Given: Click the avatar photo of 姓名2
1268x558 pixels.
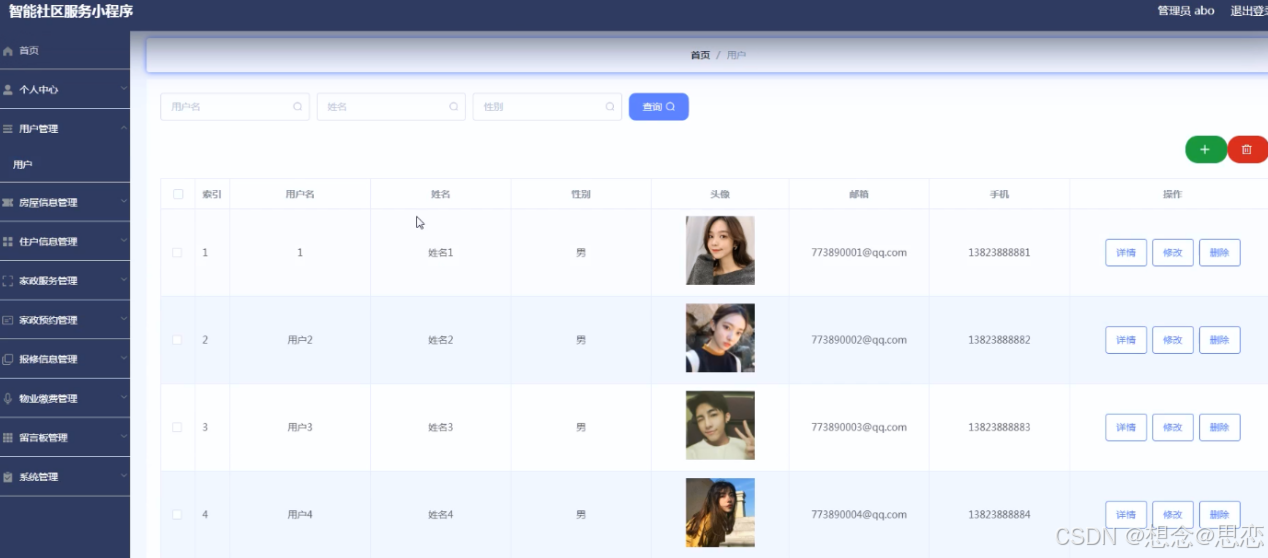Looking at the screenshot, I should click(x=720, y=338).
